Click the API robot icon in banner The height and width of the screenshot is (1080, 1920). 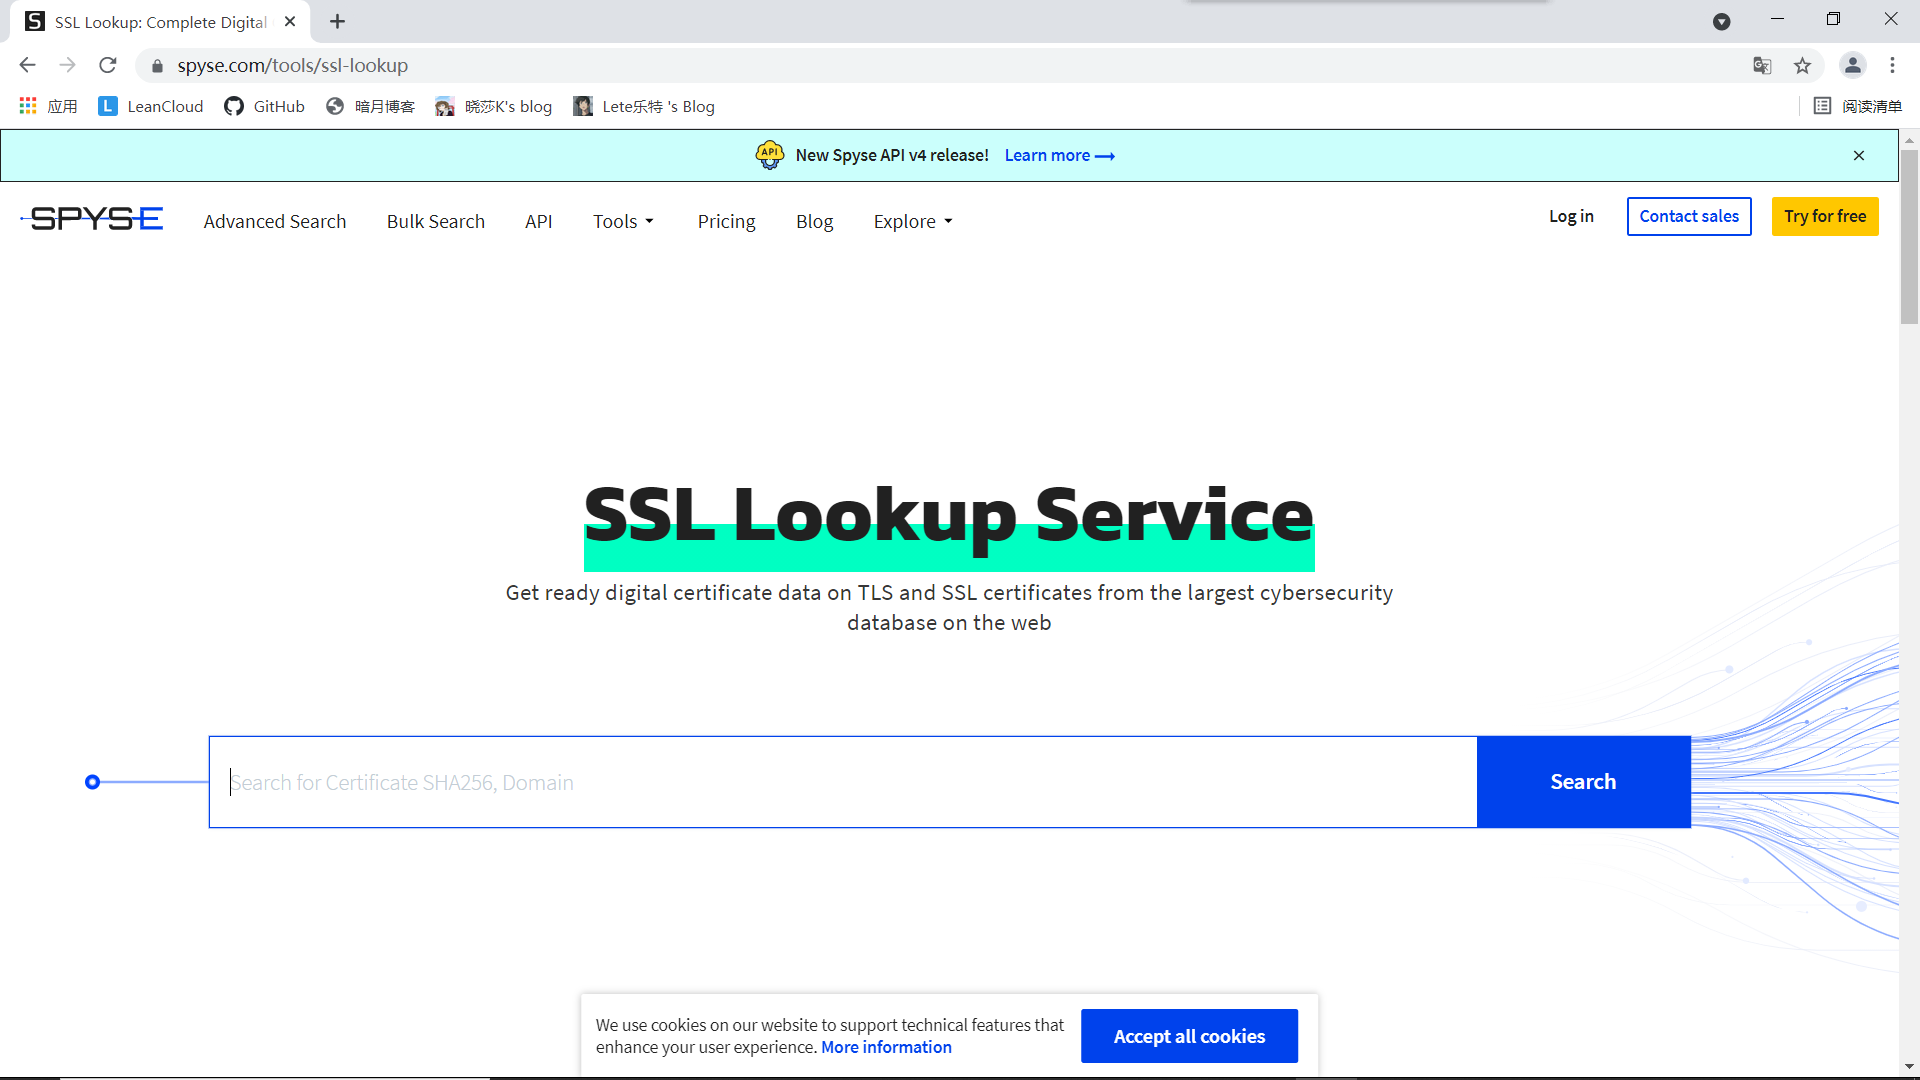click(770, 155)
